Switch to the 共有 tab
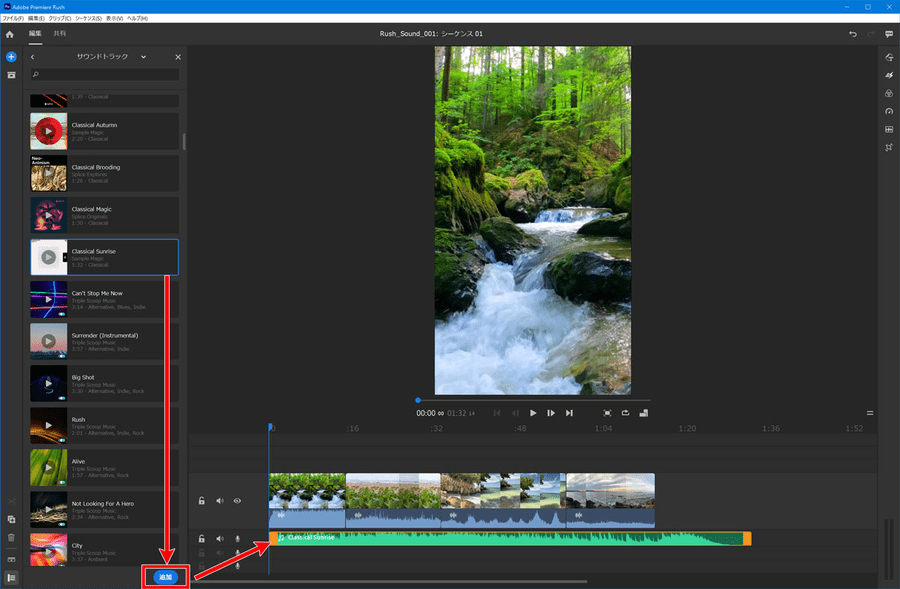This screenshot has height=589, width=900. pos(60,34)
